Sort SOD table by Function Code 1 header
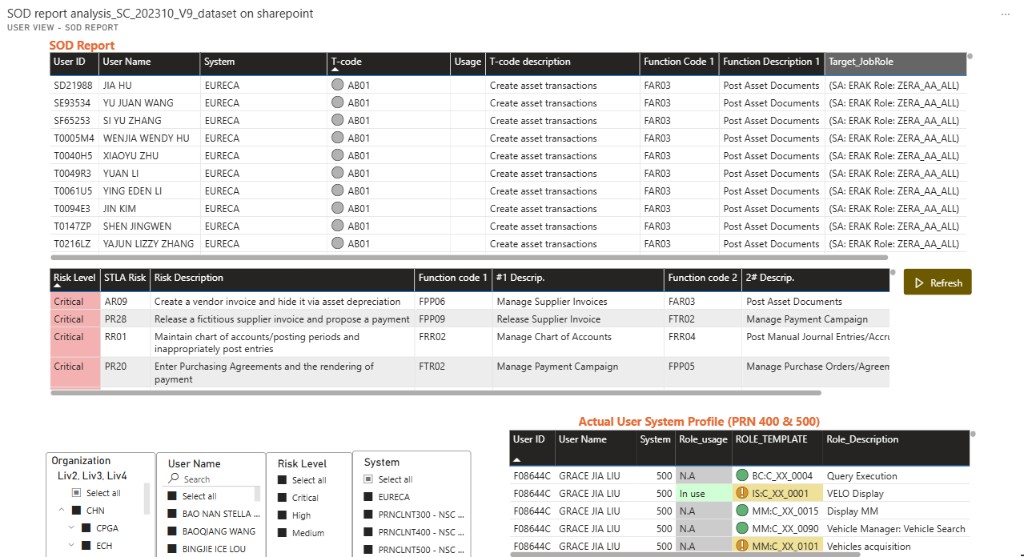 pos(679,63)
